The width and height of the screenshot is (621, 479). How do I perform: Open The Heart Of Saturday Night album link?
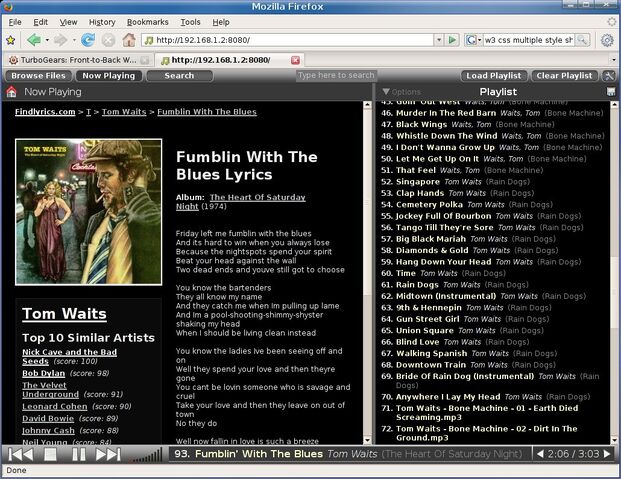258,197
